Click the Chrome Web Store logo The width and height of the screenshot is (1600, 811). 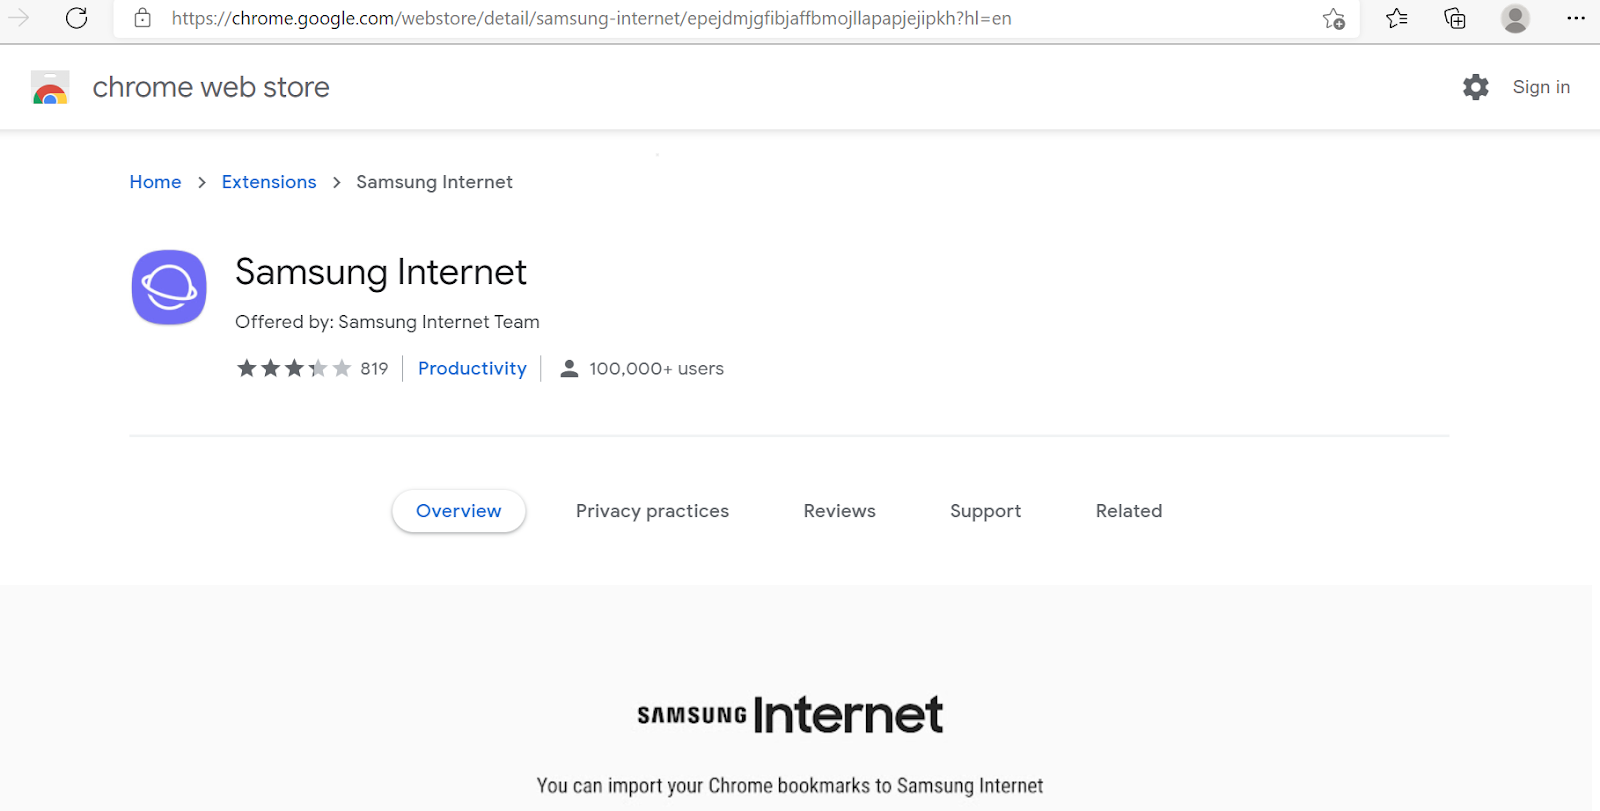coord(50,88)
